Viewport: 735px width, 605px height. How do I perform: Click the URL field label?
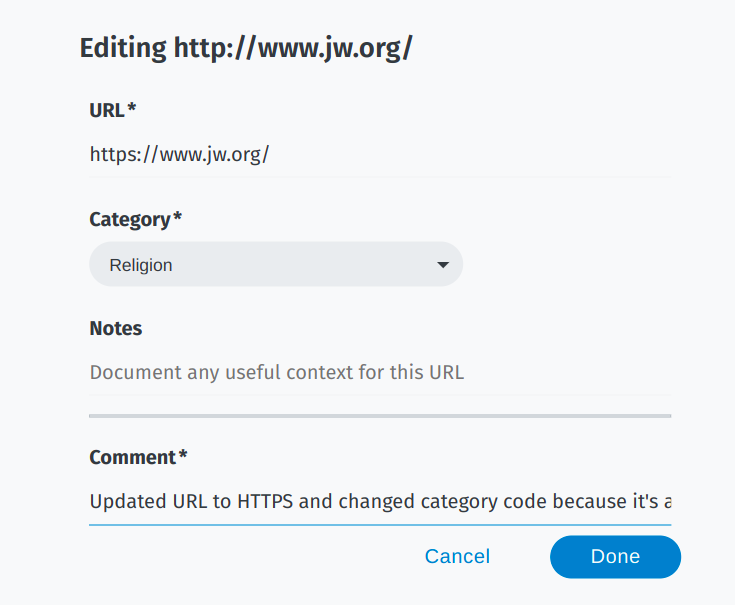106,110
